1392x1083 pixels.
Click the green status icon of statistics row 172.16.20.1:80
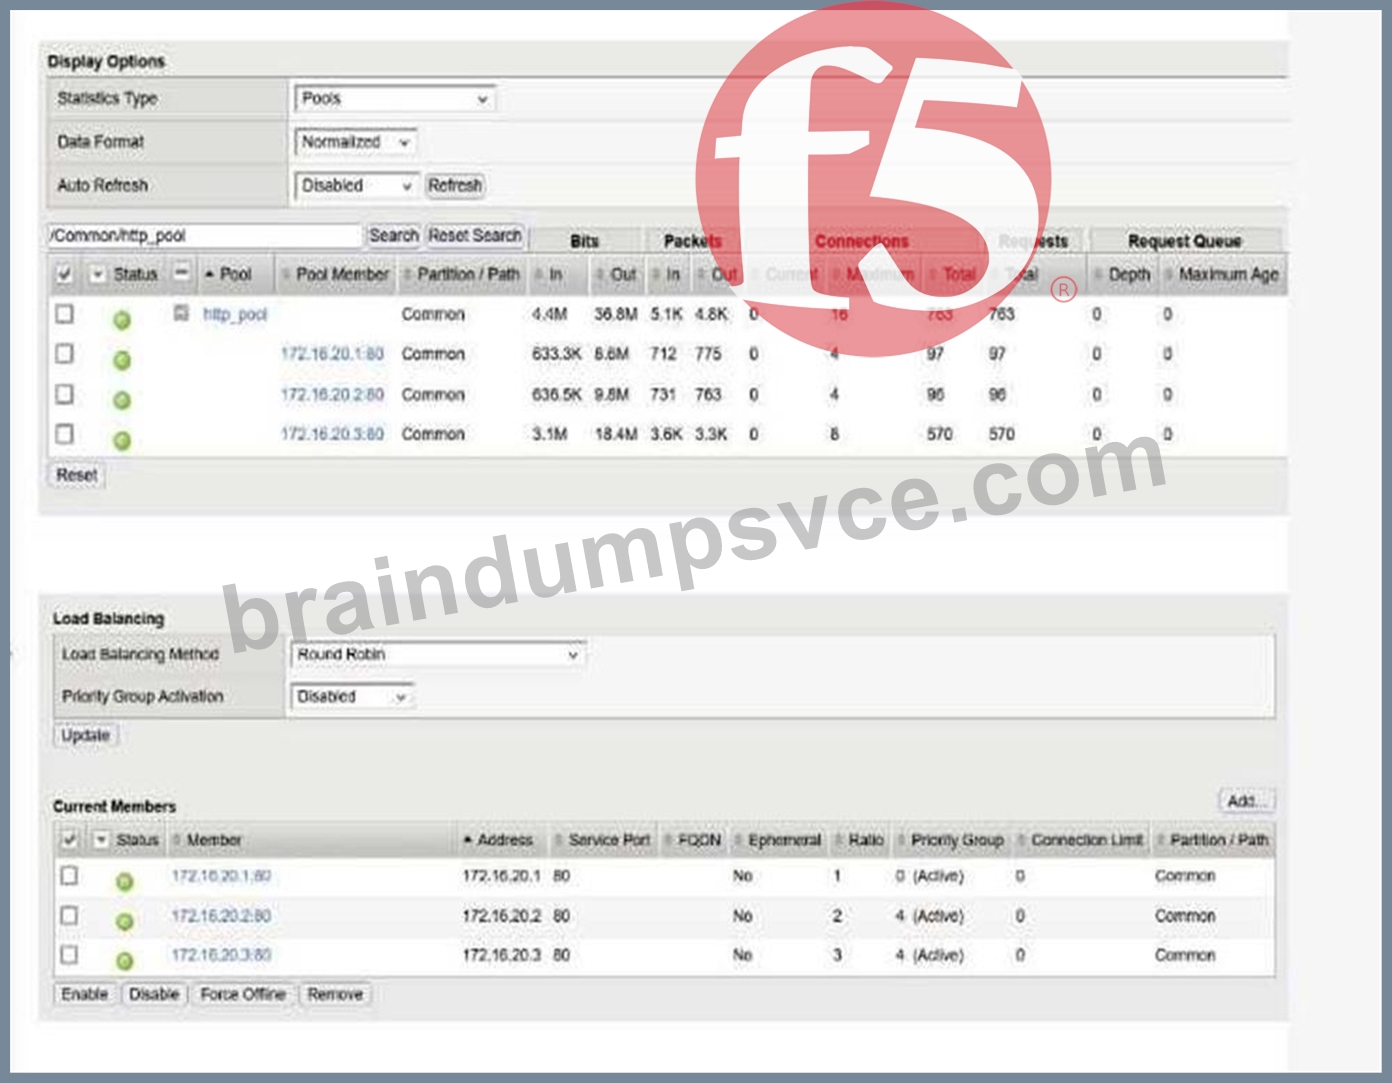122,360
